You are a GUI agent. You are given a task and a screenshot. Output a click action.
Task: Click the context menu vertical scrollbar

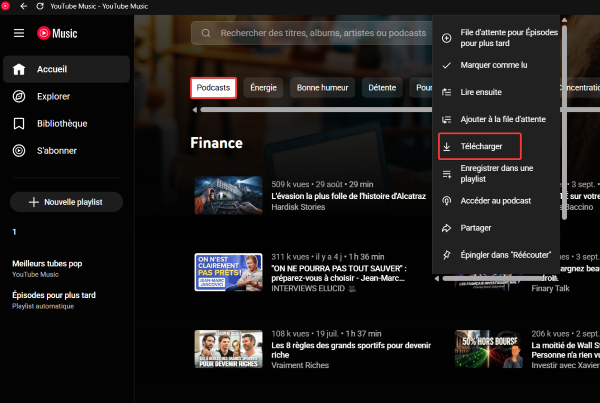coord(564,122)
